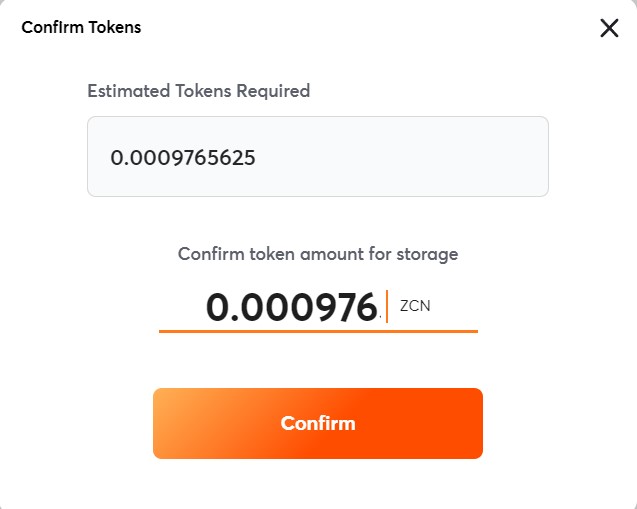The height and width of the screenshot is (509, 637).
Task: Close the Confirm Tokens dialog
Action: click(x=609, y=28)
